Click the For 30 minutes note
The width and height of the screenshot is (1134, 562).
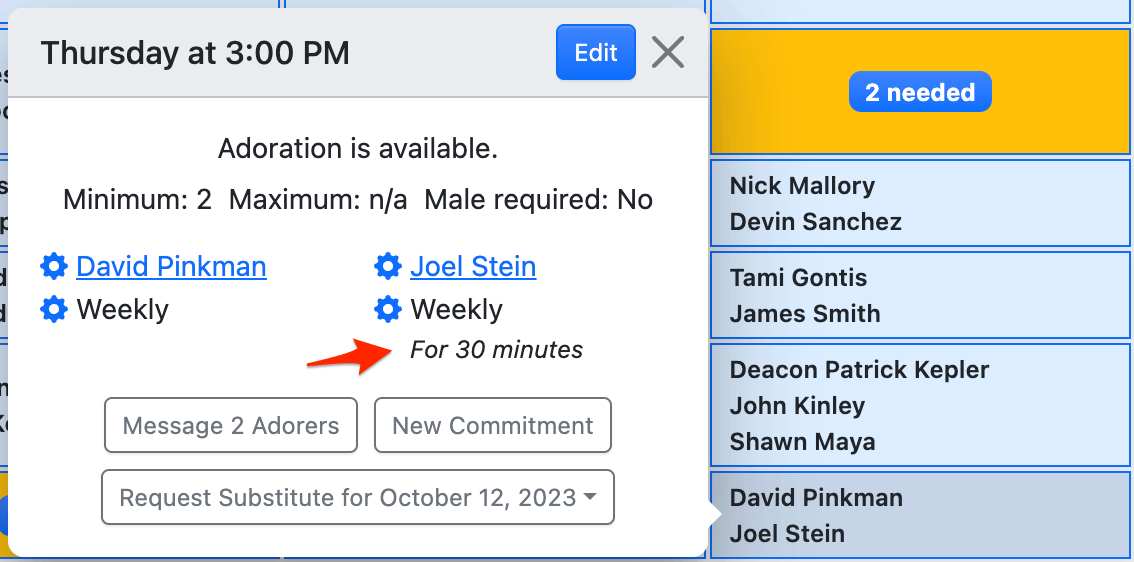496,350
